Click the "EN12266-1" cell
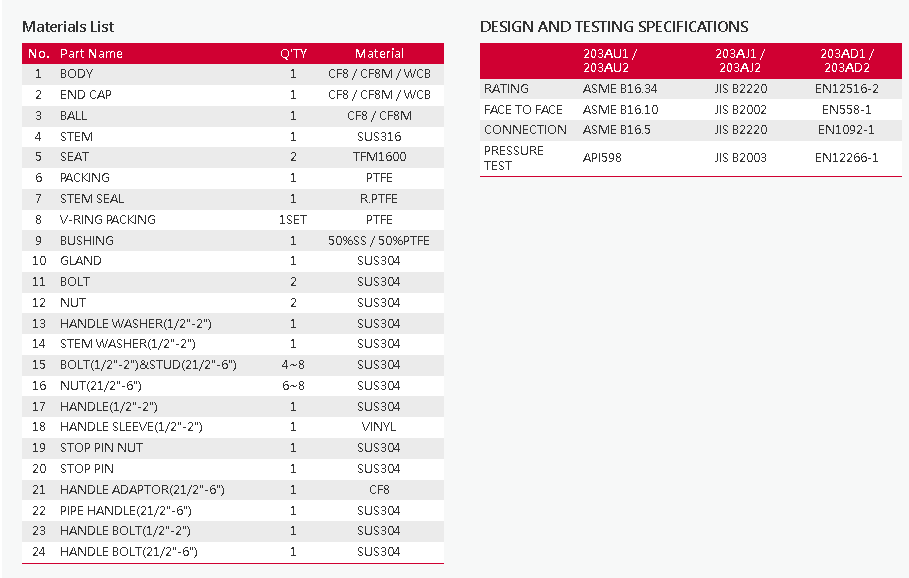Screen dimensions: 909x578 (x=846, y=158)
